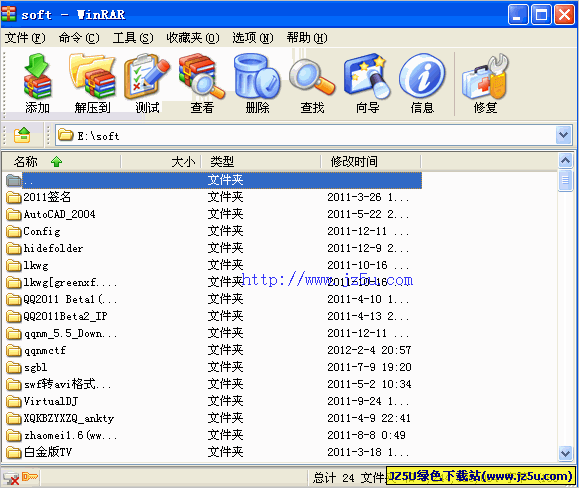579x488 pixels.
Task: Select QQ2011 Beta1 (... folder name
Action: point(70,299)
